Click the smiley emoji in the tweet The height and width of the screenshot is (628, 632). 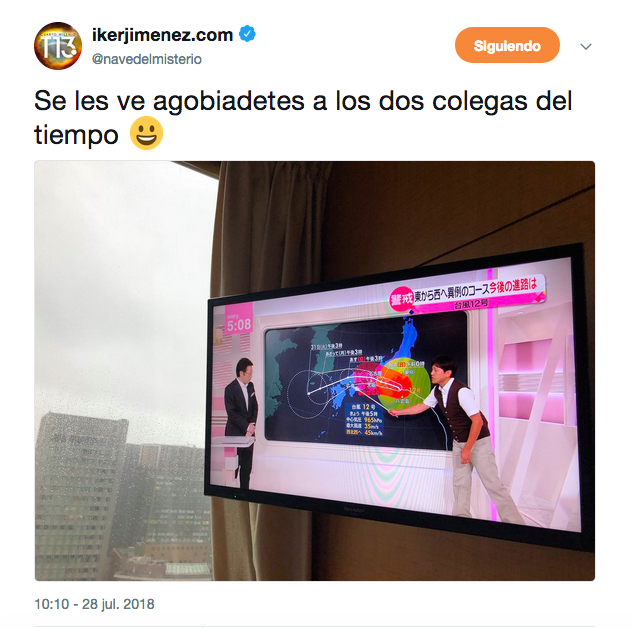click(146, 133)
